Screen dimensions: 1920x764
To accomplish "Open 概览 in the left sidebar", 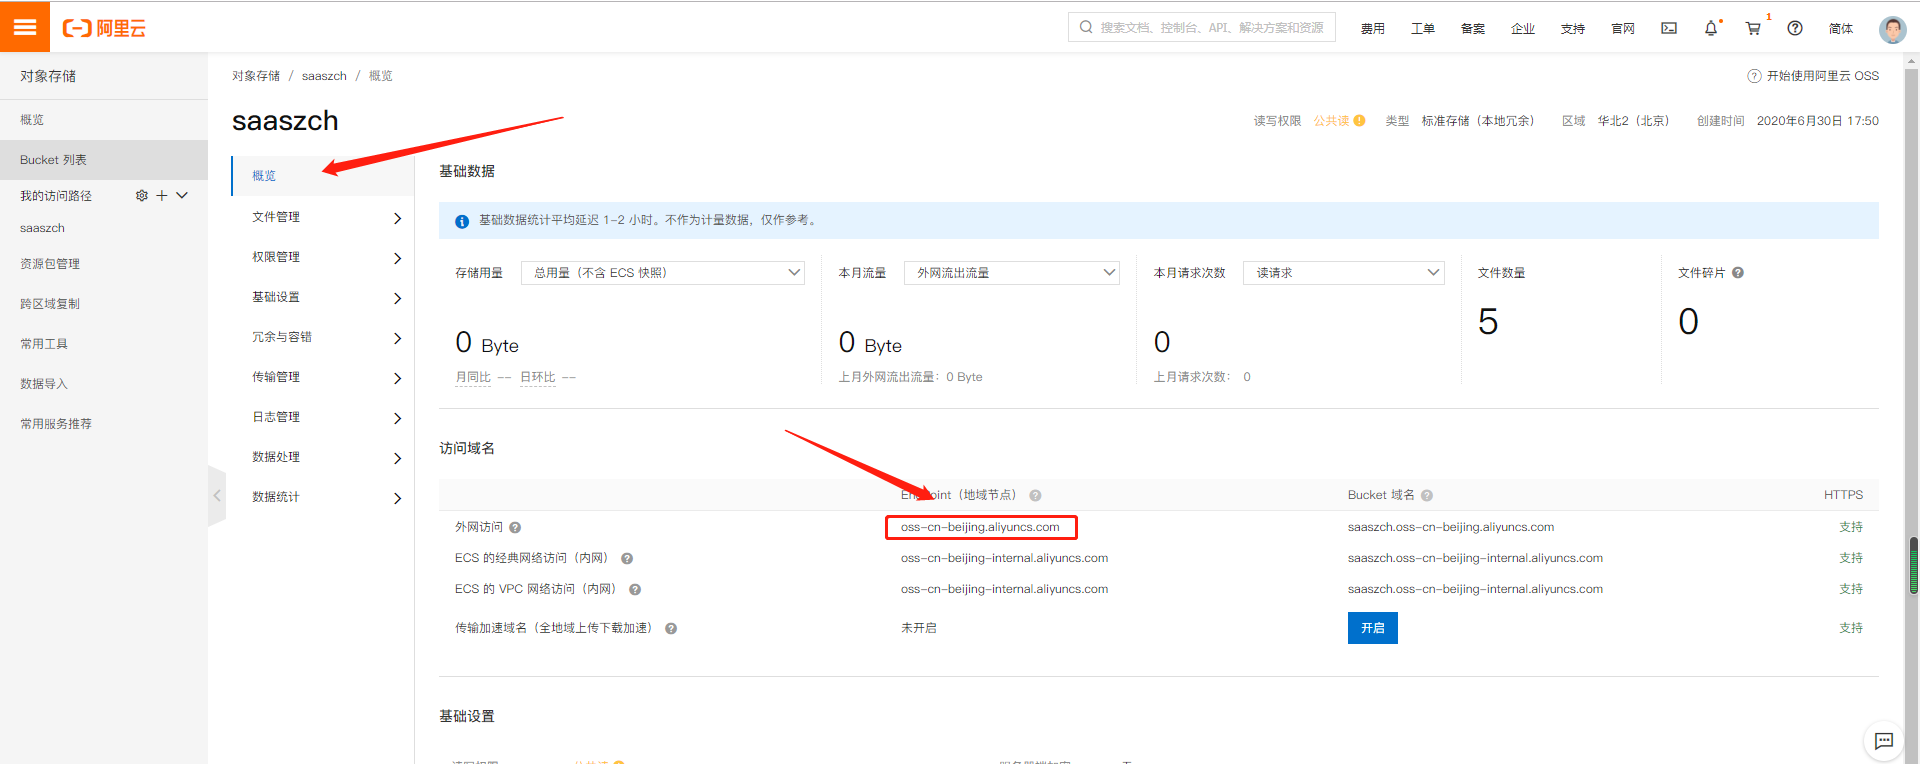I will (104, 119).
